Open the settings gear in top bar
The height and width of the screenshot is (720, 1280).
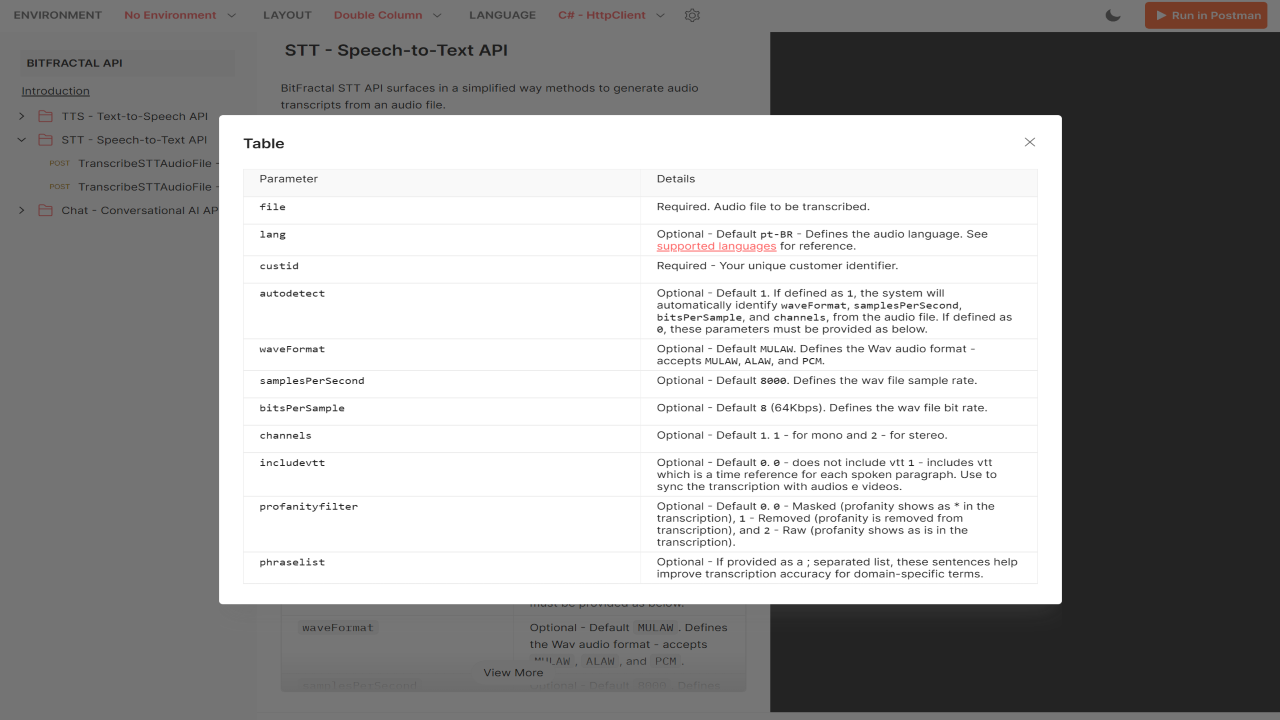(x=692, y=15)
